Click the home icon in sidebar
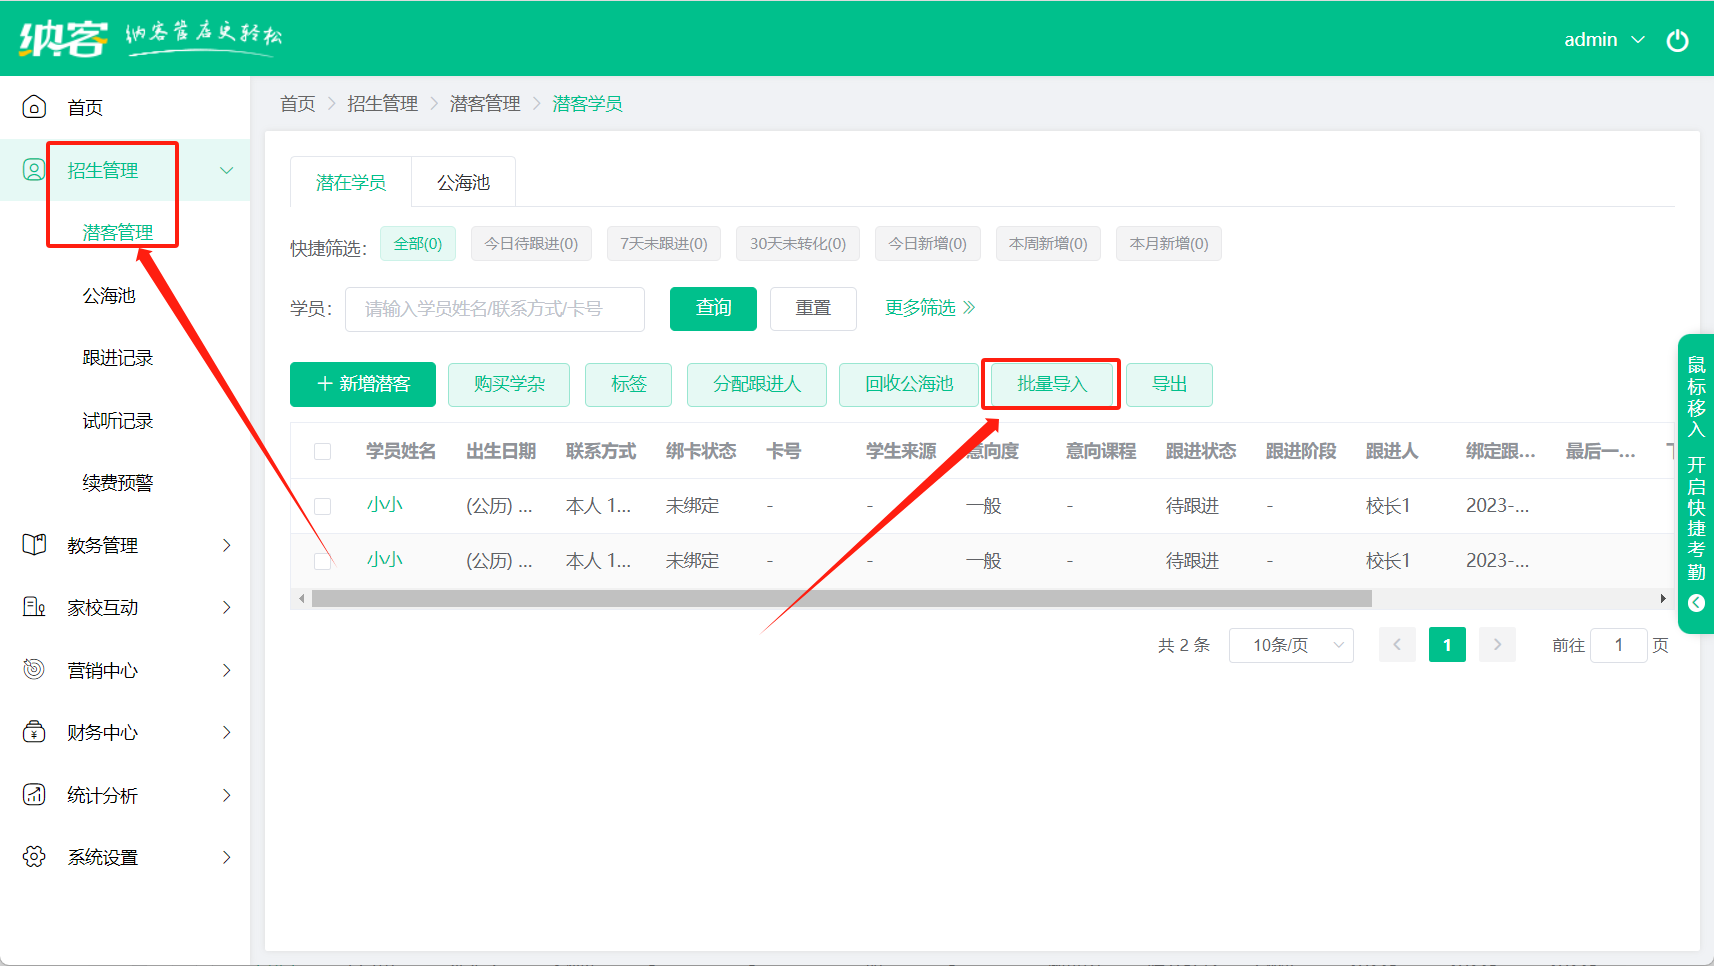Image resolution: width=1714 pixels, height=966 pixels. click(34, 107)
